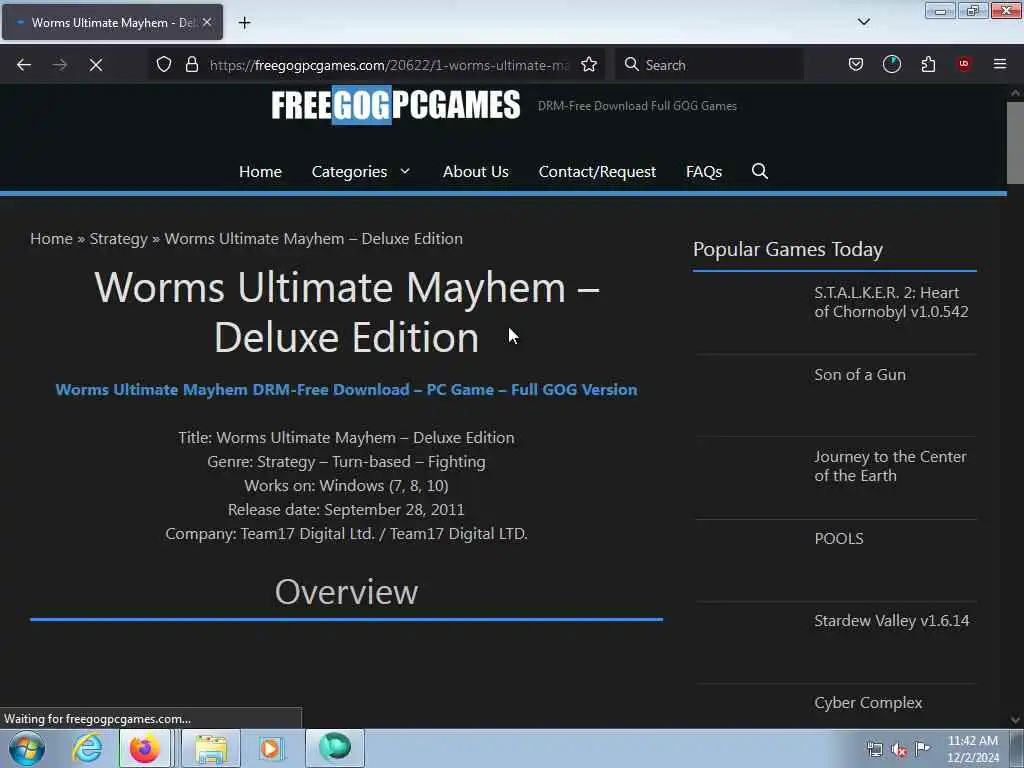The width and height of the screenshot is (1024, 768).
Task: Click the 'Genre: Strategy – Turn-based – Fighting' text
Action: point(346,462)
